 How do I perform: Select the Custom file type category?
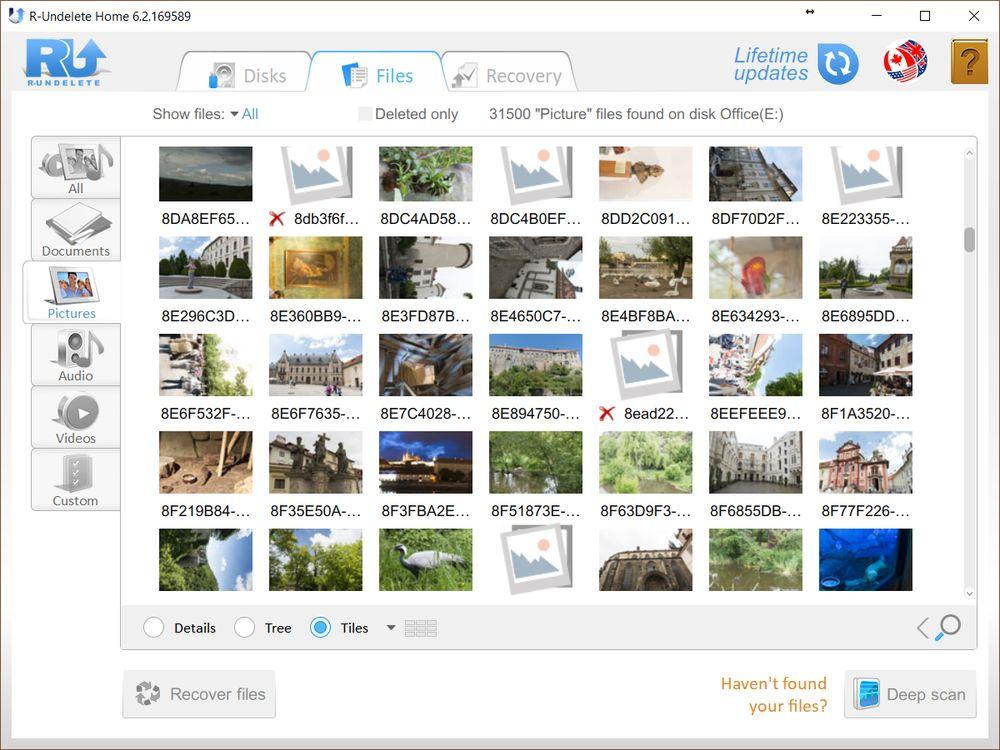point(76,480)
